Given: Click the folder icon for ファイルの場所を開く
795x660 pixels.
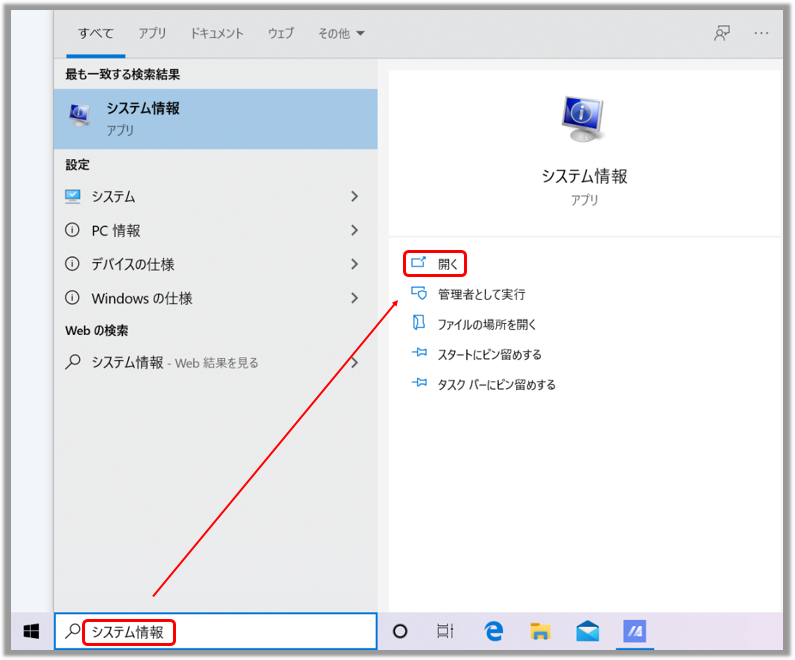Looking at the screenshot, I should point(419,322).
